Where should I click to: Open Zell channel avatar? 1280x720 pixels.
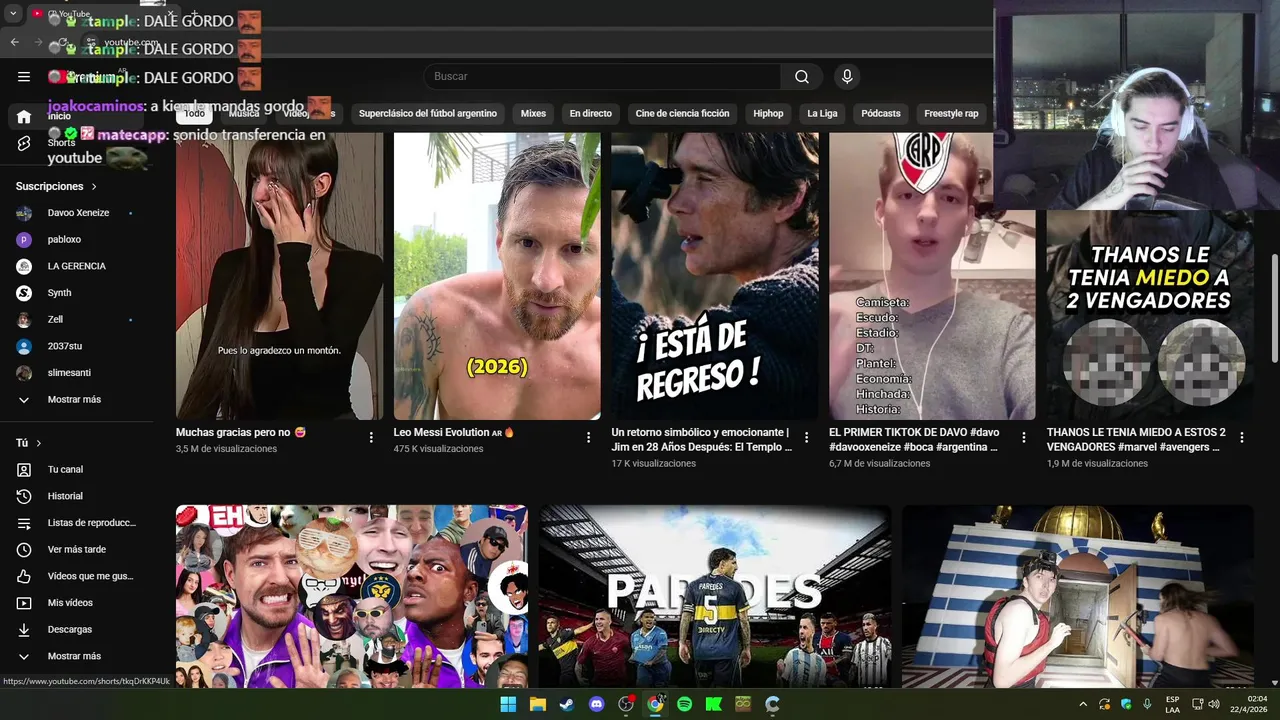point(24,320)
